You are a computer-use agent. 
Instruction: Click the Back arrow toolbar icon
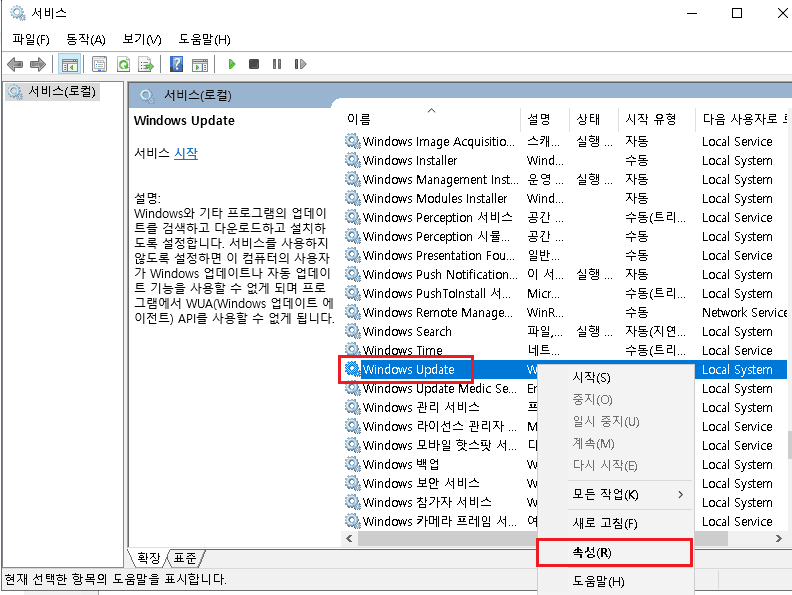pyautogui.click(x=15, y=64)
